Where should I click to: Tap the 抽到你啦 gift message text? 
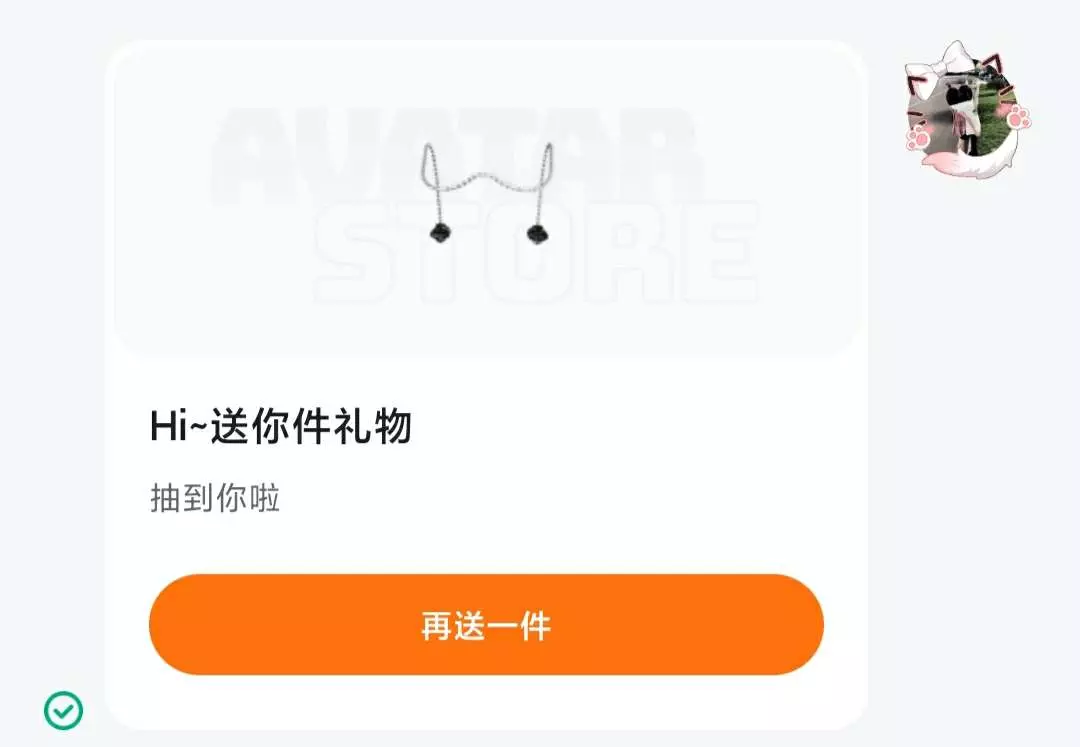[215, 498]
